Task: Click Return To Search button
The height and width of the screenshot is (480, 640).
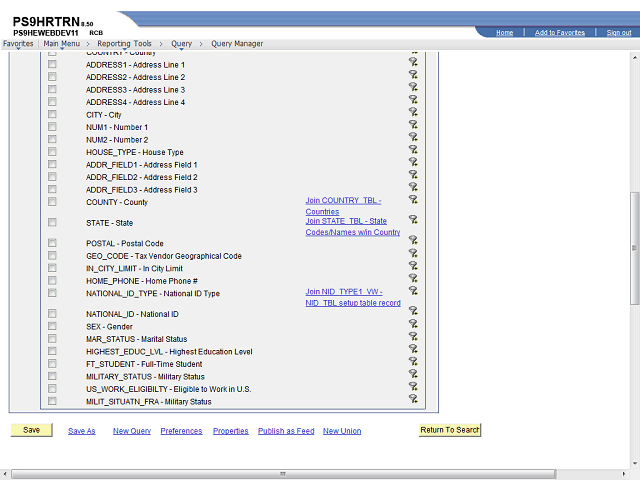Action: [450, 430]
